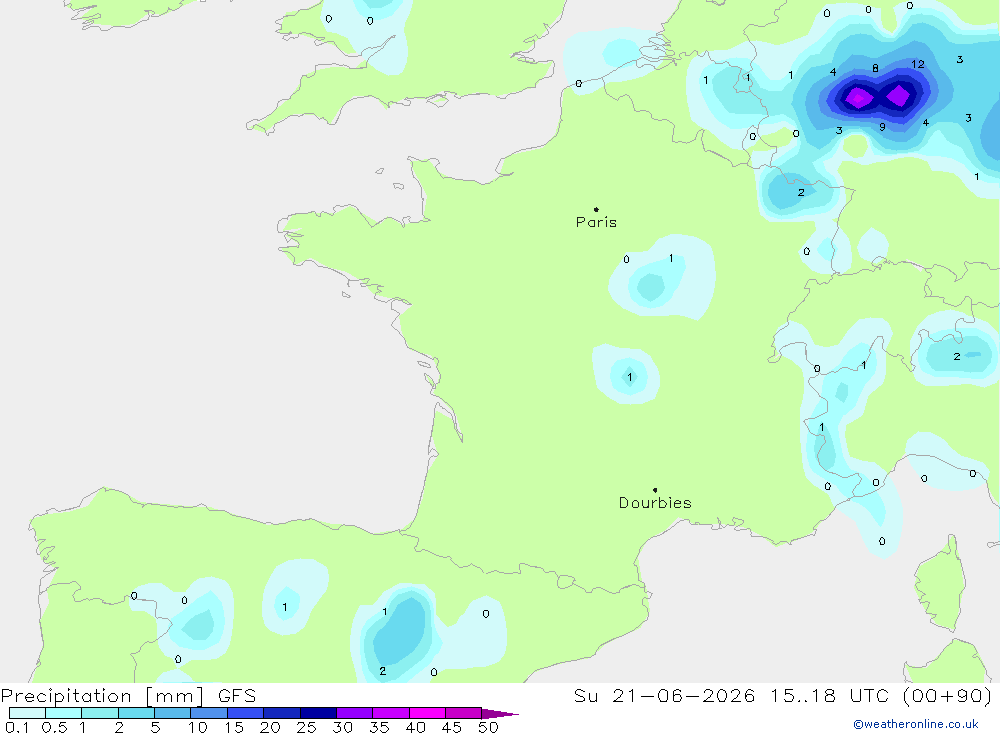The width and height of the screenshot is (1000, 733).
Task: Click the legend arrow tip above 50
Action: coord(500,714)
